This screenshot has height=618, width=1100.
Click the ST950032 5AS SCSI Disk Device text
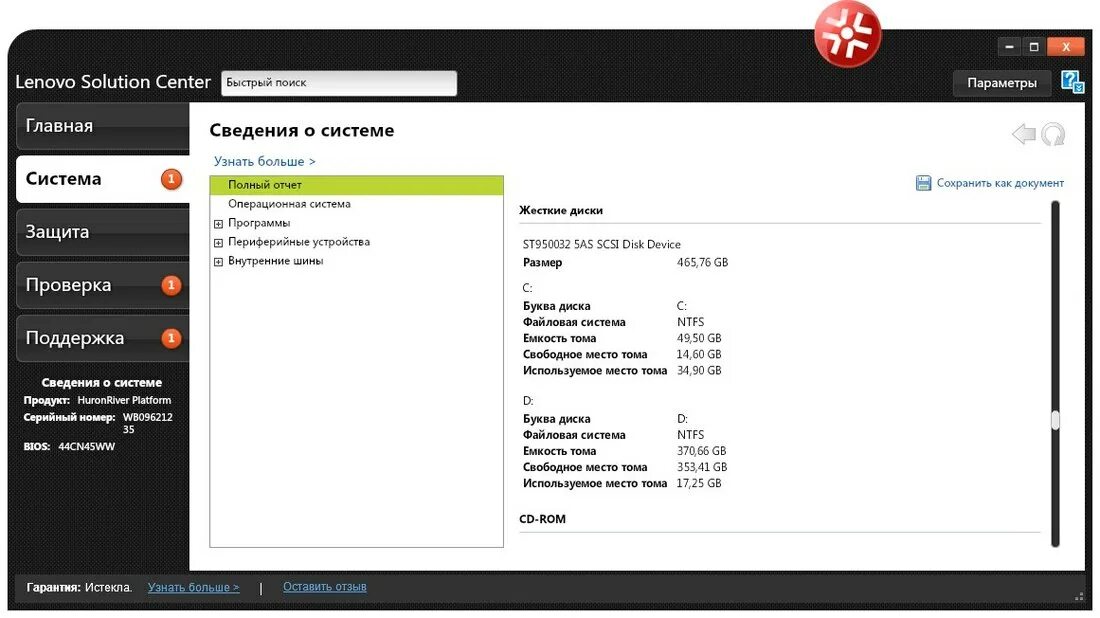[602, 244]
